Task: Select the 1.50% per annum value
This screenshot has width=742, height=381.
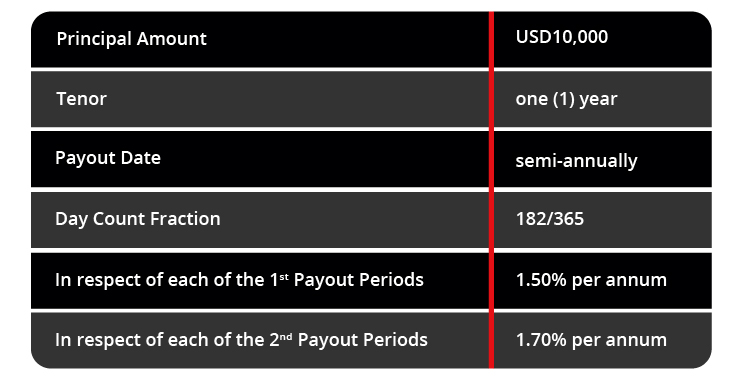Action: (591, 280)
